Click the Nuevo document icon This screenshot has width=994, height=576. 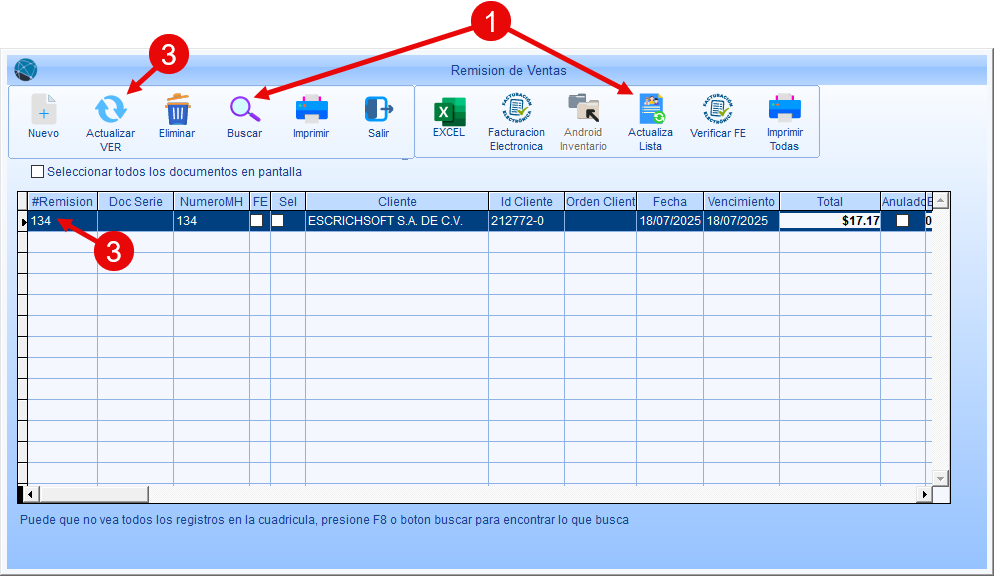click(x=43, y=110)
